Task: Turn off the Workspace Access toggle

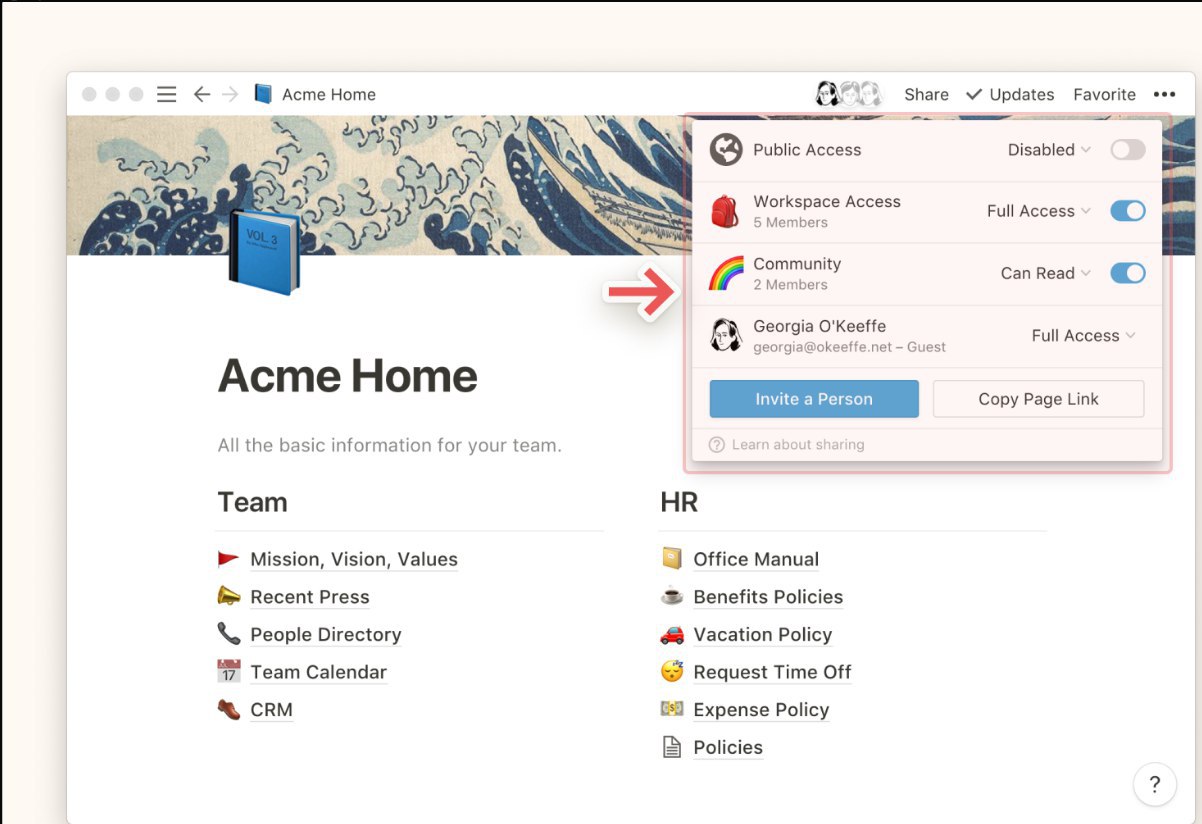Action: 1128,211
